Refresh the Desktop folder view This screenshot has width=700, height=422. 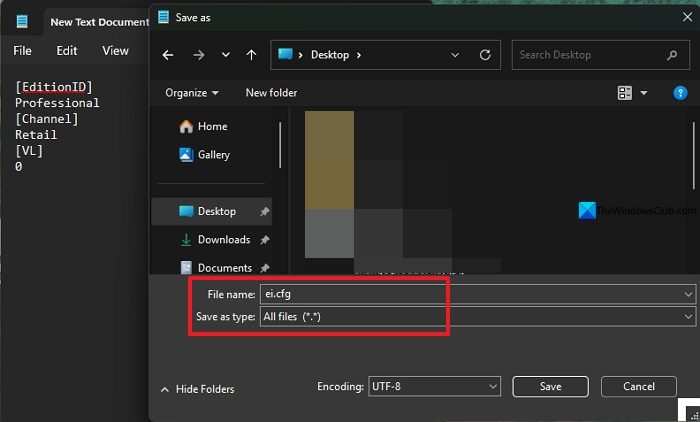click(x=485, y=55)
